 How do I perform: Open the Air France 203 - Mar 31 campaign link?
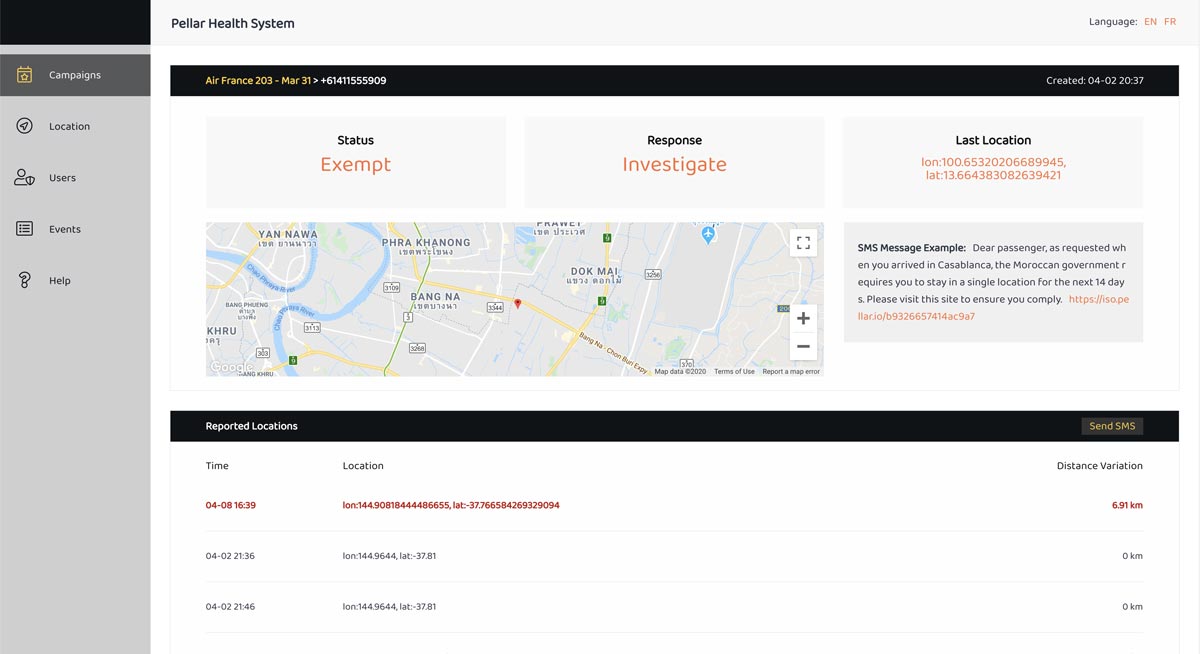coord(258,81)
